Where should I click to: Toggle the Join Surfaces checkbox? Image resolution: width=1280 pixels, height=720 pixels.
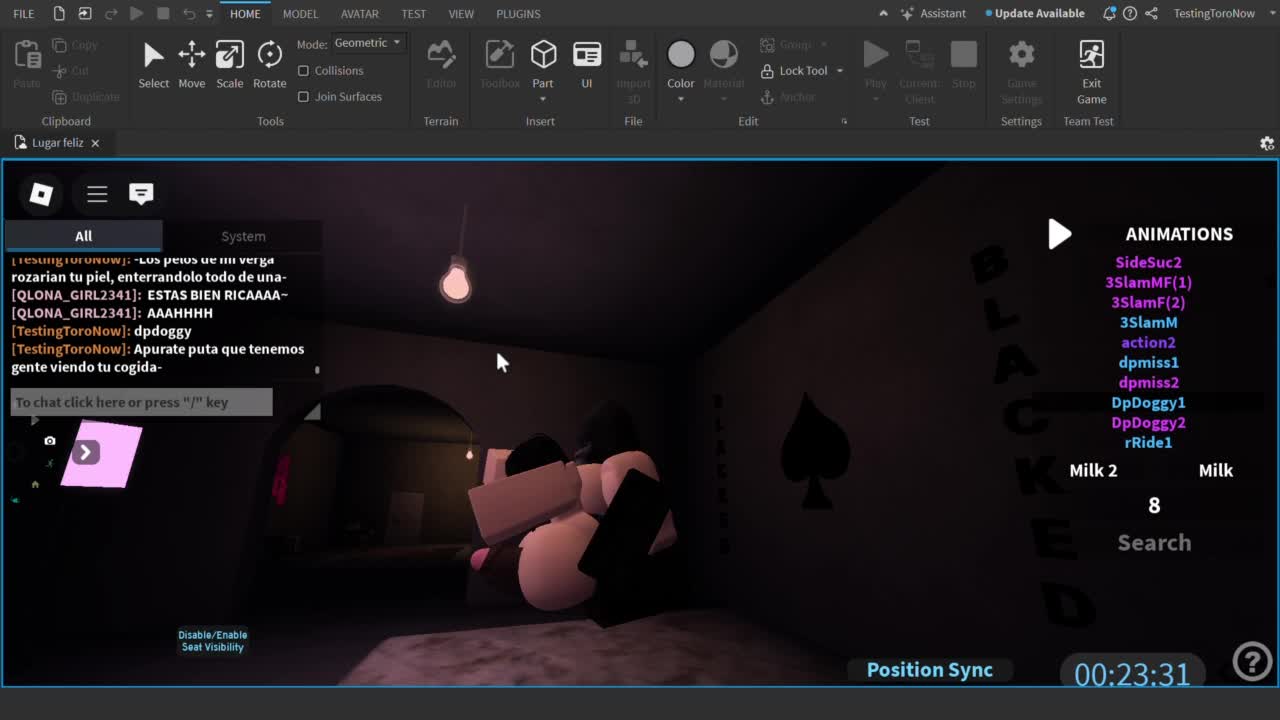coord(304,97)
